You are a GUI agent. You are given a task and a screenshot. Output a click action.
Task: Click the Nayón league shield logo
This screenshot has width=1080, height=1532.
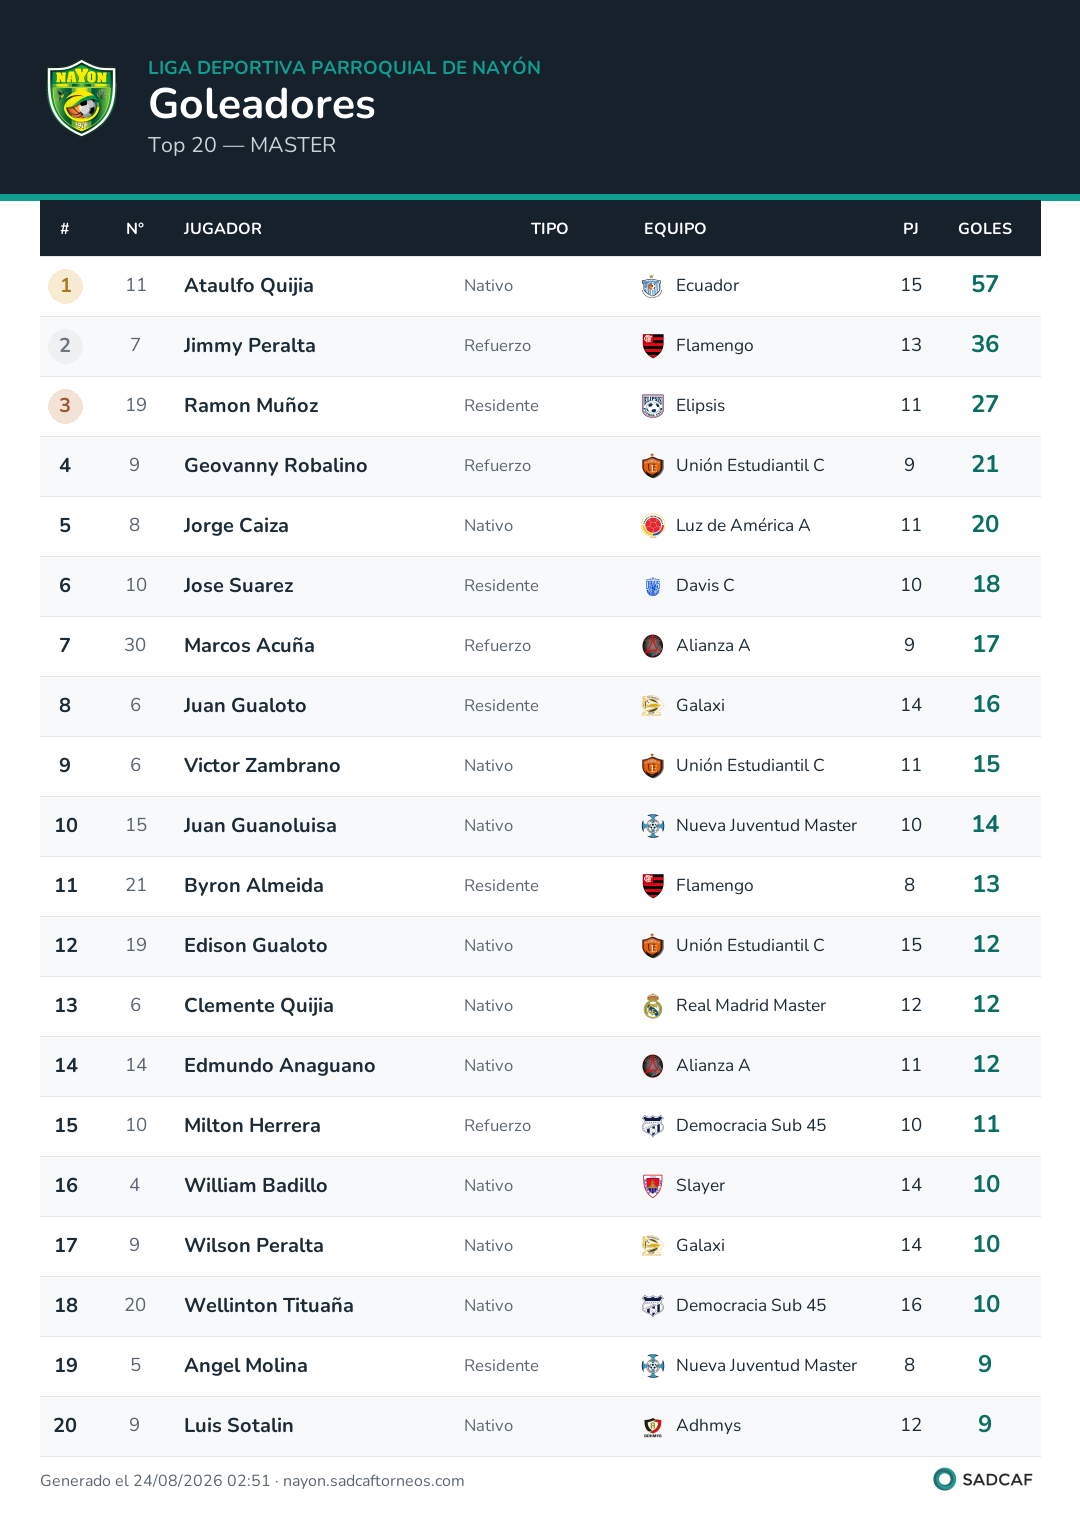(x=82, y=98)
